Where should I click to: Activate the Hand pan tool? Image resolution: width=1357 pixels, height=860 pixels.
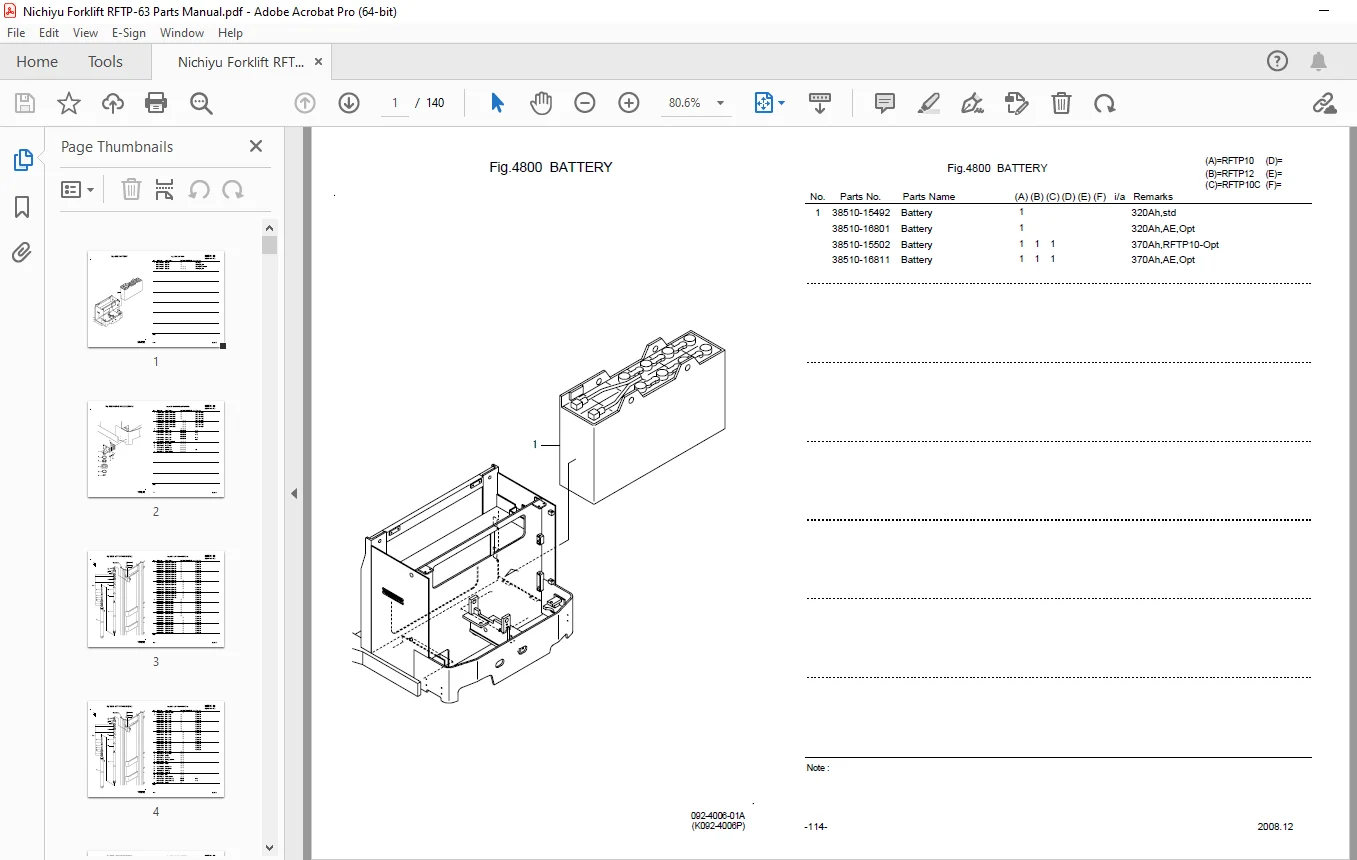point(541,103)
